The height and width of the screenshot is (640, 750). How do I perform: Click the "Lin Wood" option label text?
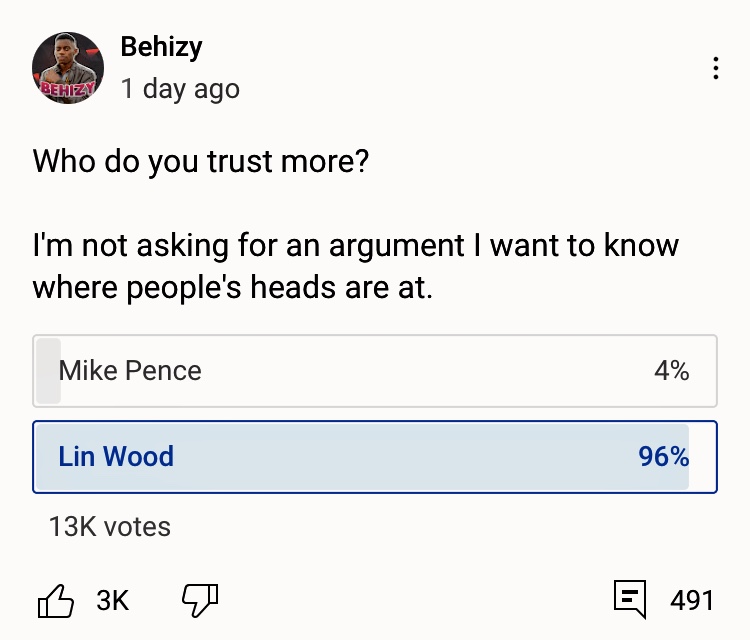point(116,457)
